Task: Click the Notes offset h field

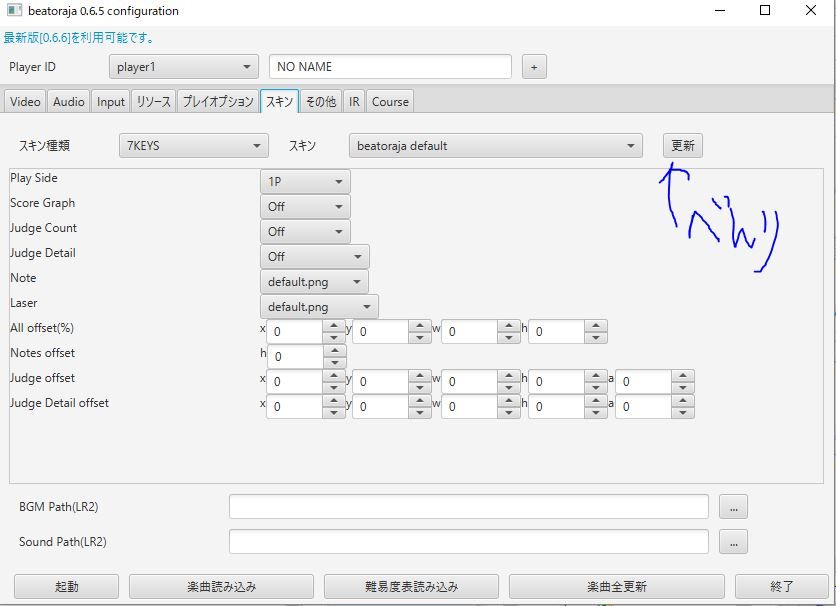Action: pyautogui.click(x=296, y=357)
